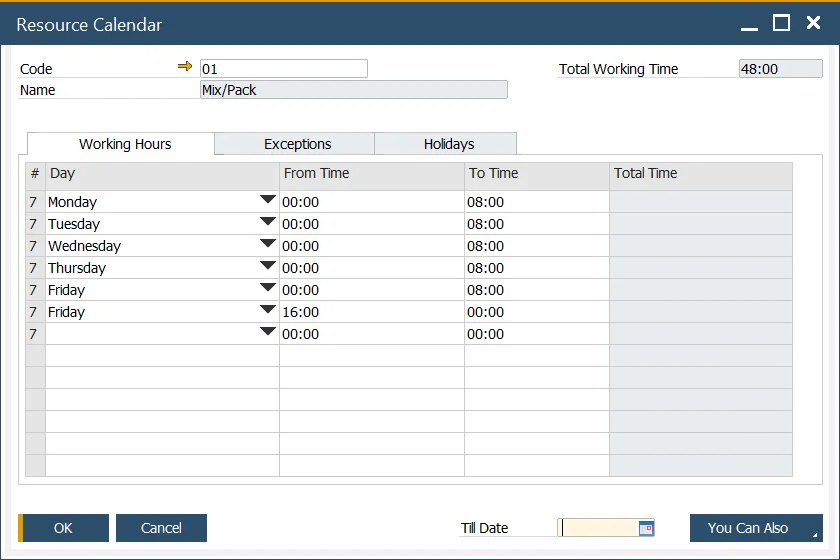Viewport: 840px width, 560px height.
Task: Confirm with the OK button
Action: (63, 528)
